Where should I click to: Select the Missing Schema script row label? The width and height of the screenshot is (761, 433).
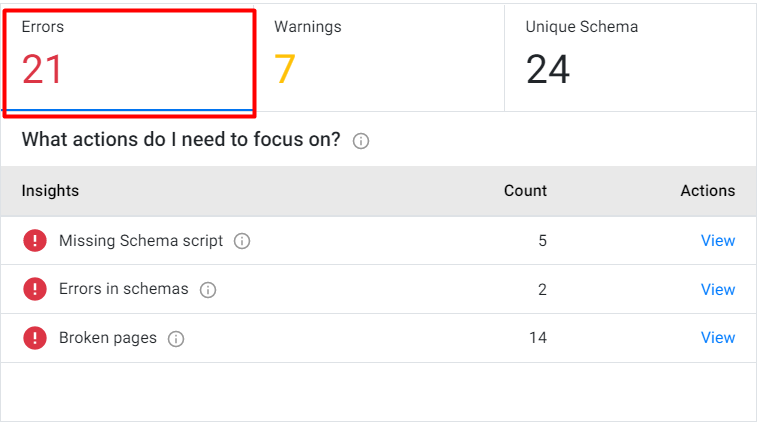(x=141, y=241)
